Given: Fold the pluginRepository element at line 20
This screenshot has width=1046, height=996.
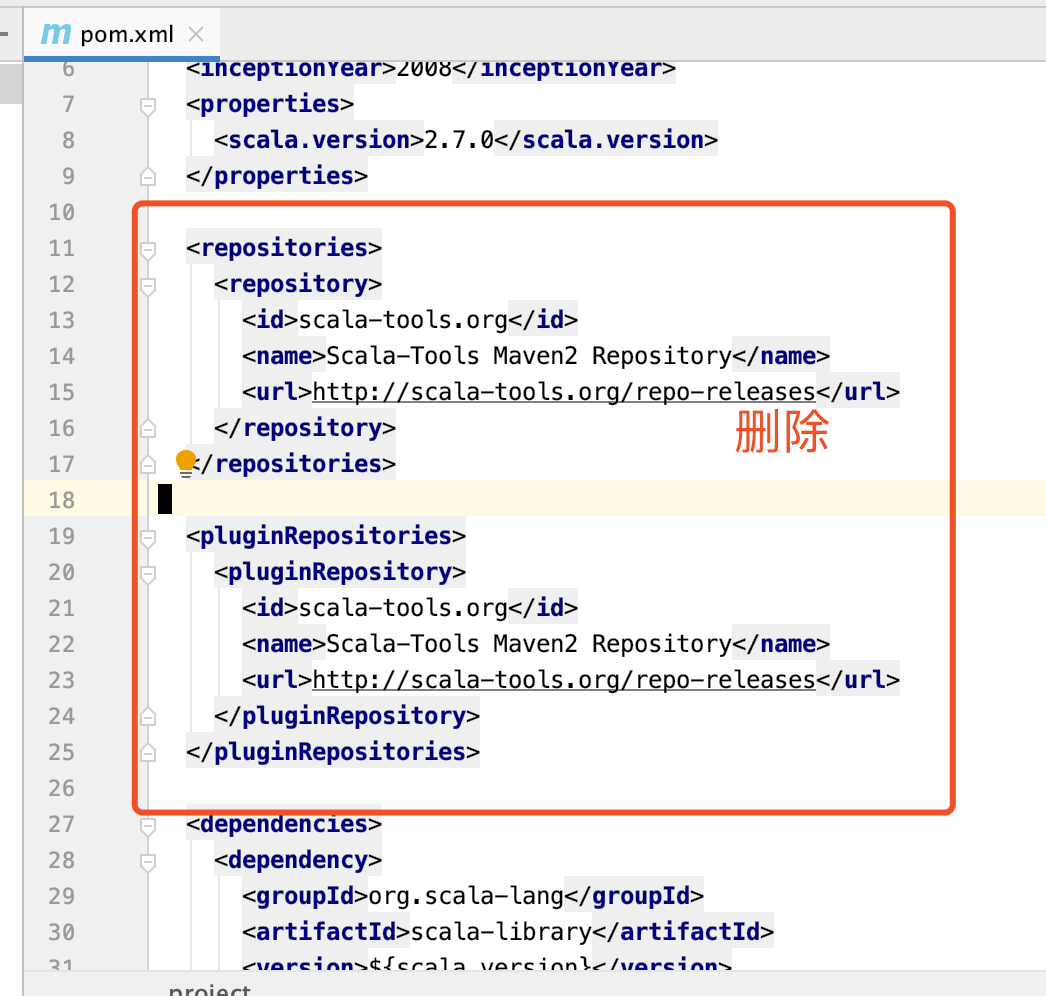Looking at the screenshot, I should pos(148,573).
